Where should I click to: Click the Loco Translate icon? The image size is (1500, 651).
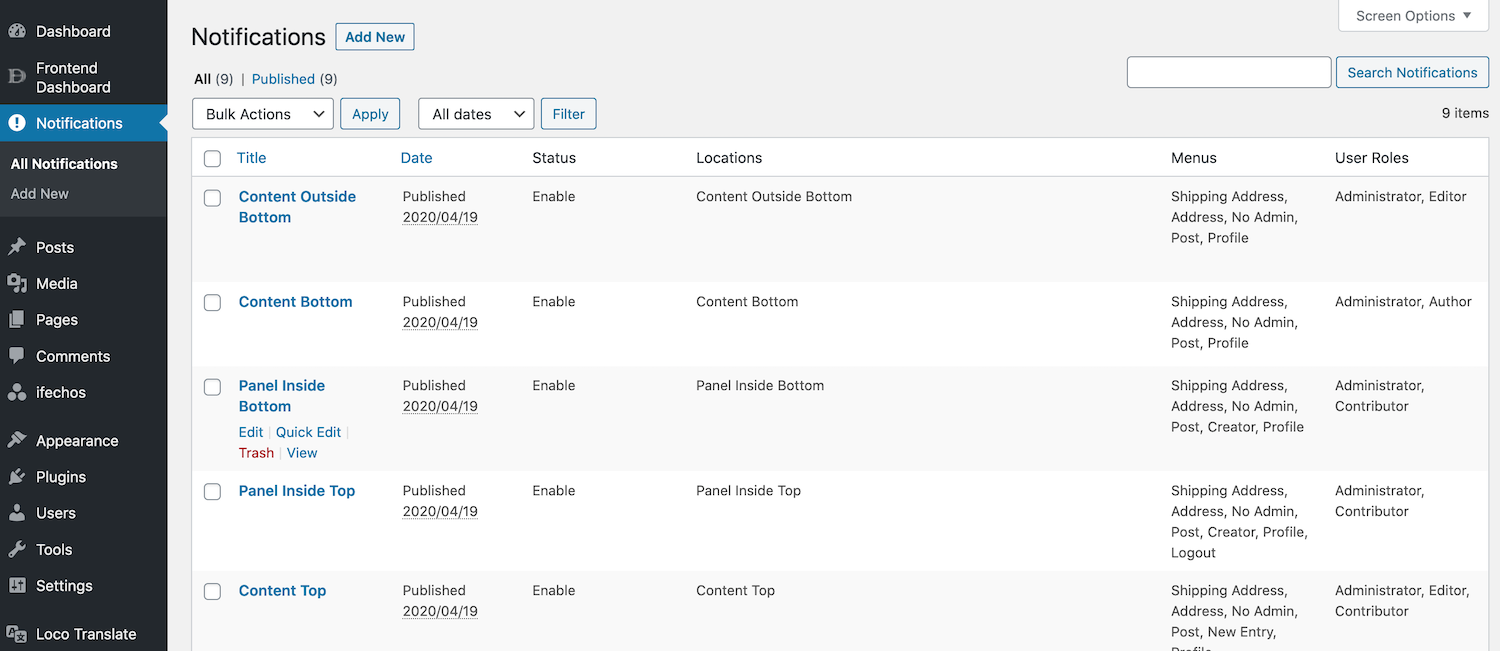(17, 634)
